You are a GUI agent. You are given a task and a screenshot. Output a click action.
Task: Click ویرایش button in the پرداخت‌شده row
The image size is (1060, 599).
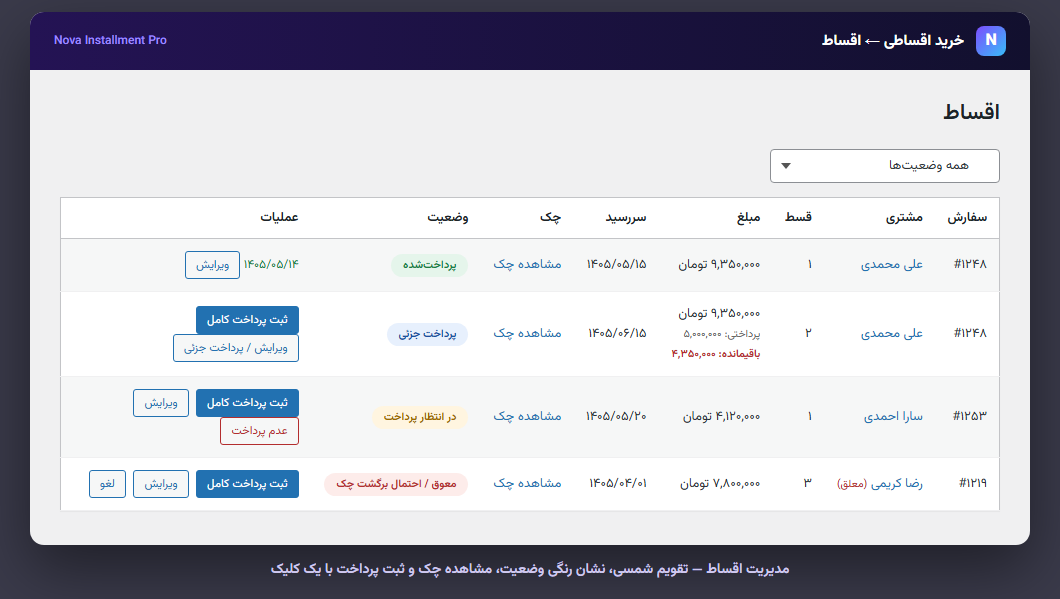(212, 265)
